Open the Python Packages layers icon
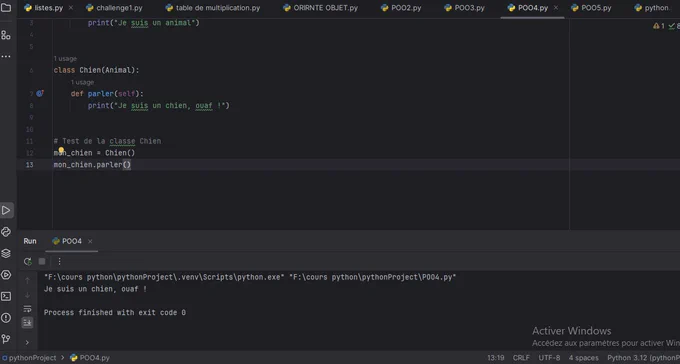 click(x=6, y=253)
